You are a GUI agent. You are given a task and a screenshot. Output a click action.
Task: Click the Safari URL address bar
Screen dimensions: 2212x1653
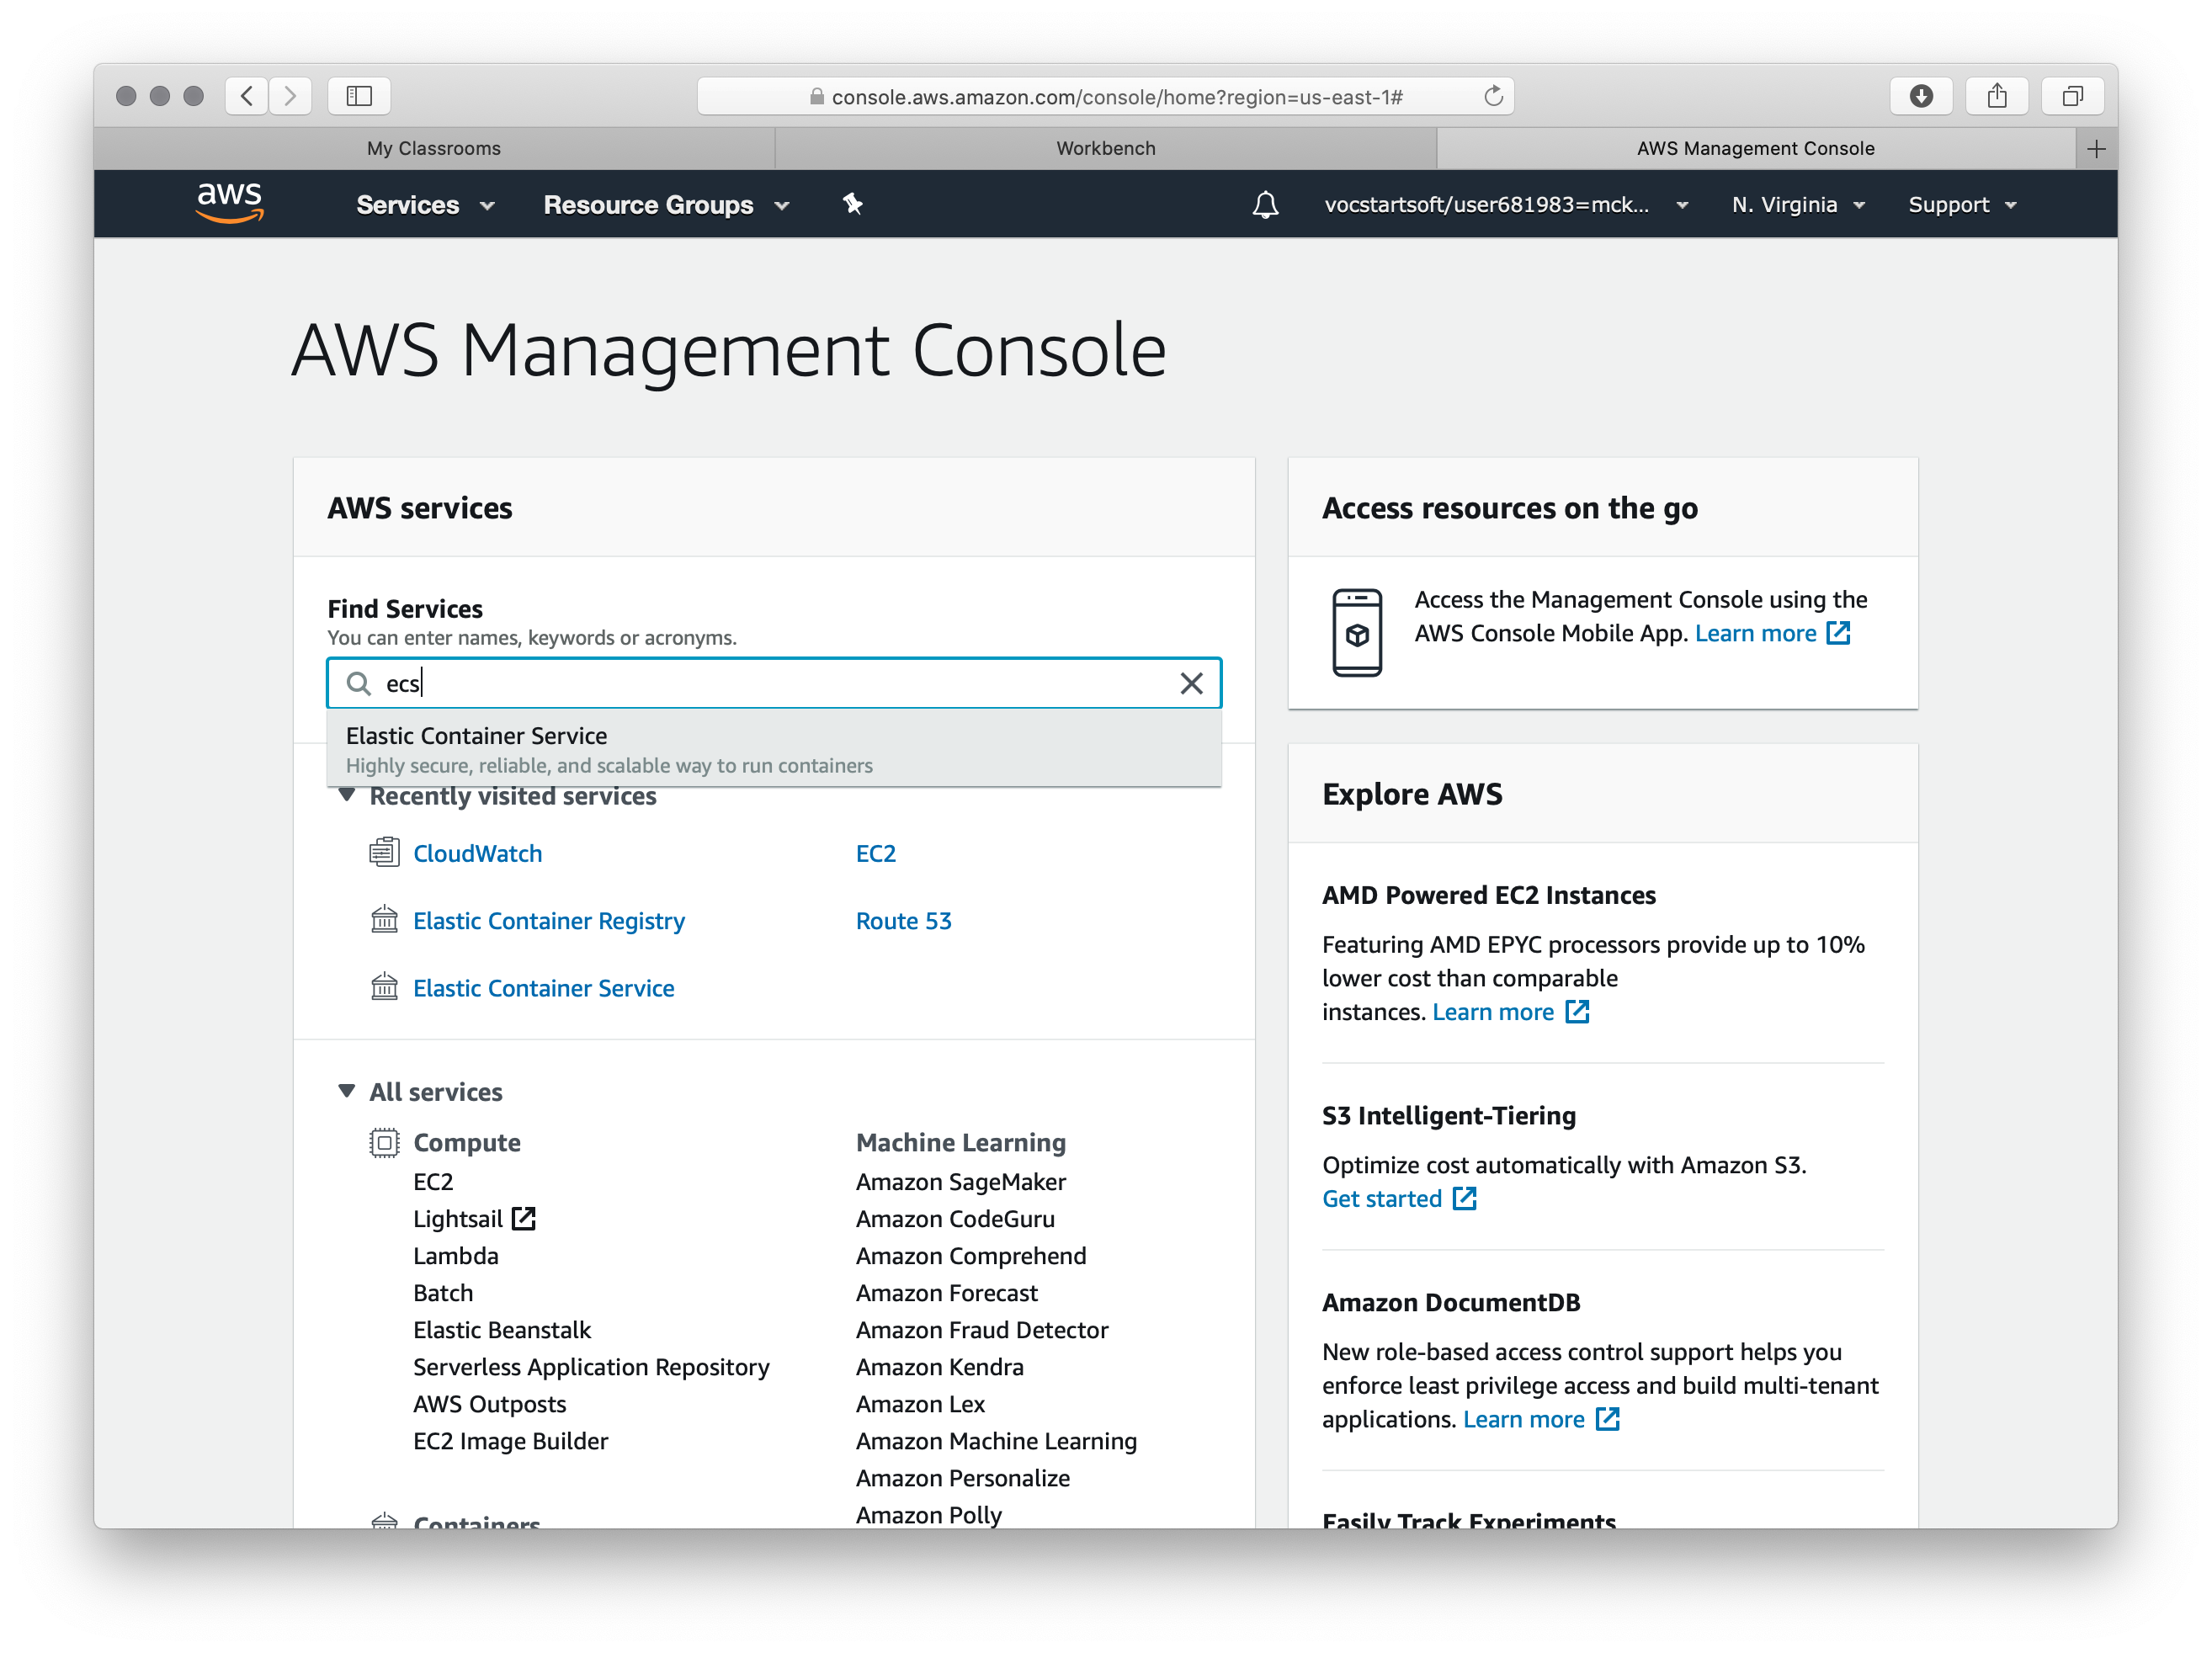1106,96
